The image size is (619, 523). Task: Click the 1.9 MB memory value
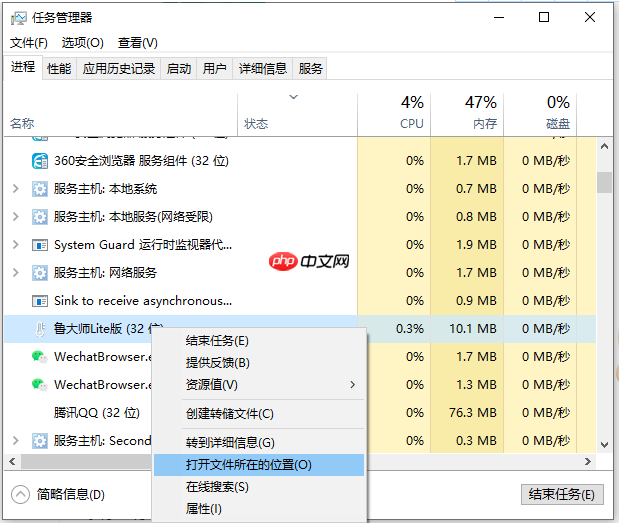coord(476,245)
